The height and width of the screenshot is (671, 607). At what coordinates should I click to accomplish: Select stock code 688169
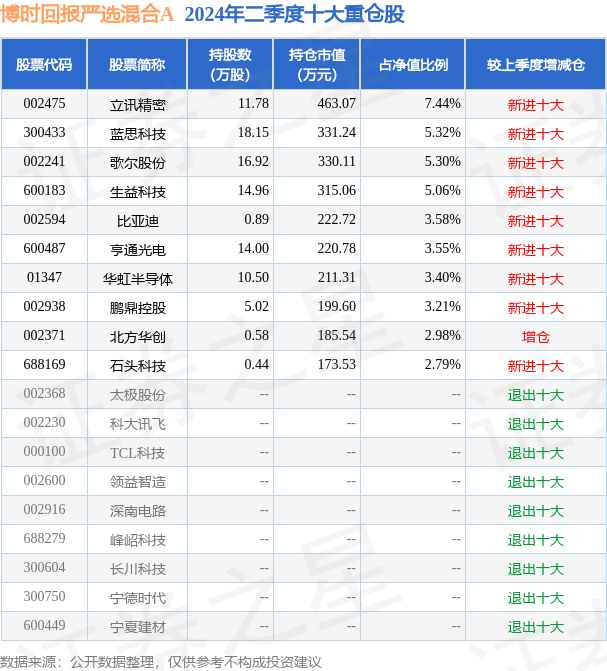coord(45,365)
